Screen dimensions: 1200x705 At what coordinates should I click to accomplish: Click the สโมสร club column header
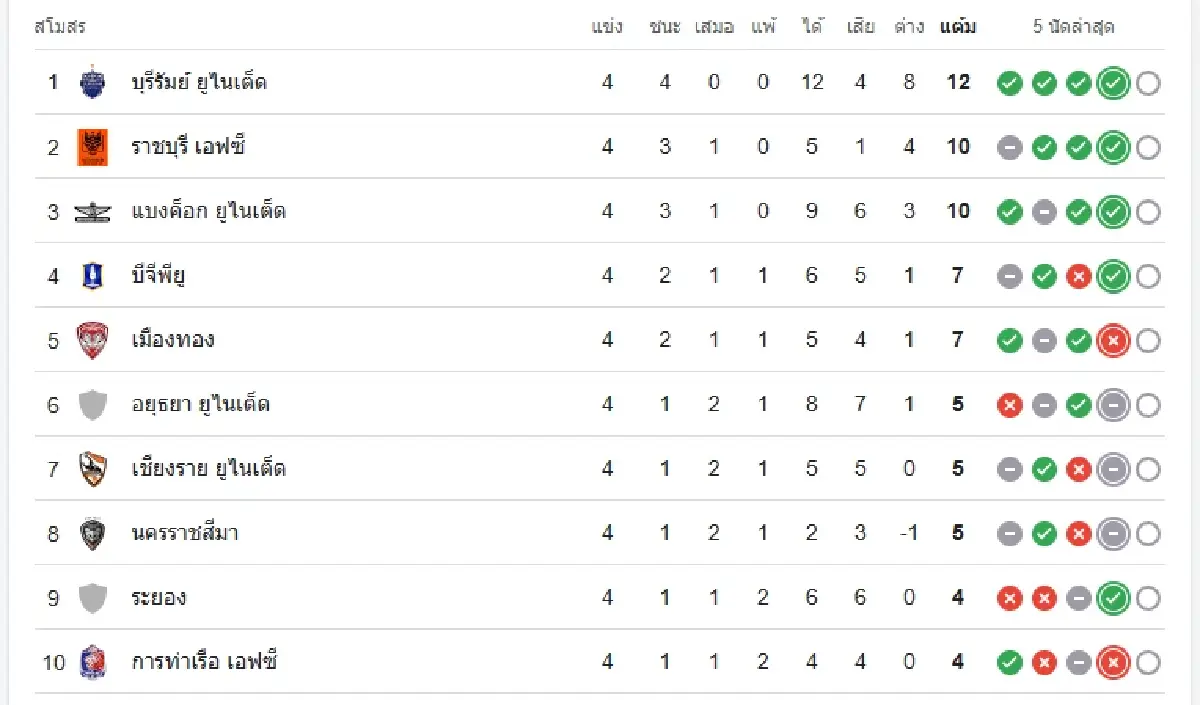pyautogui.click(x=60, y=27)
